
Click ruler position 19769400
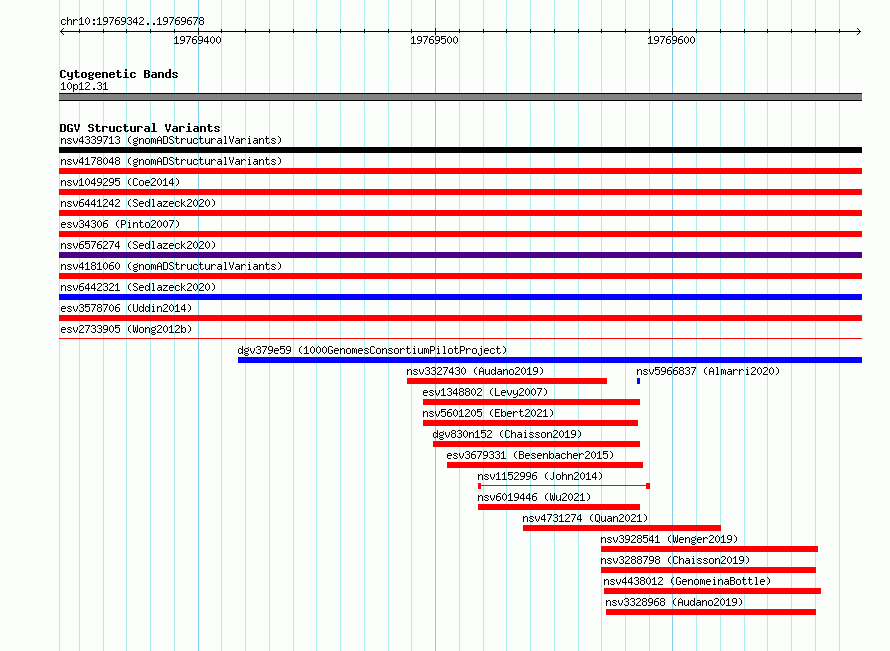[198, 40]
